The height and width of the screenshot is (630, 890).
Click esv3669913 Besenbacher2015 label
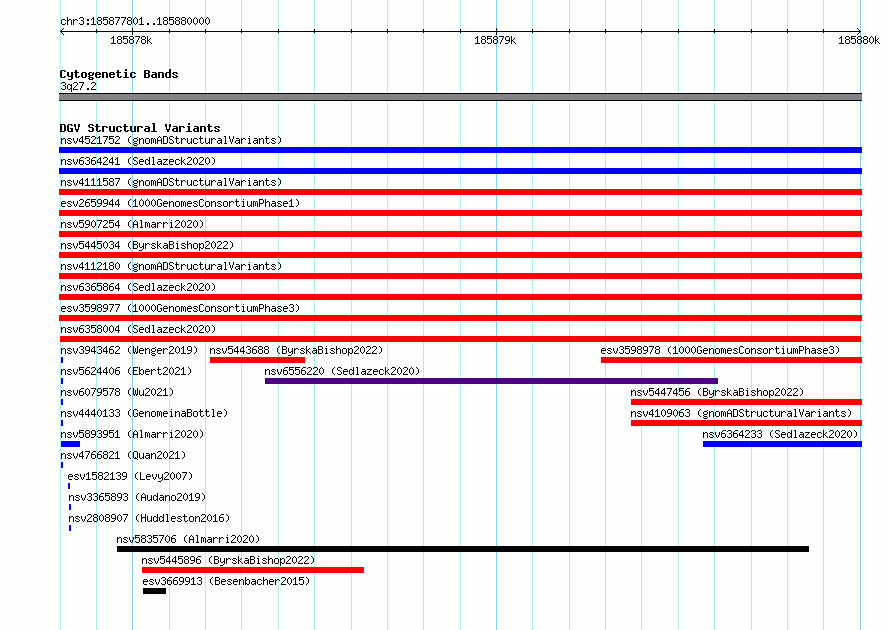coord(226,581)
